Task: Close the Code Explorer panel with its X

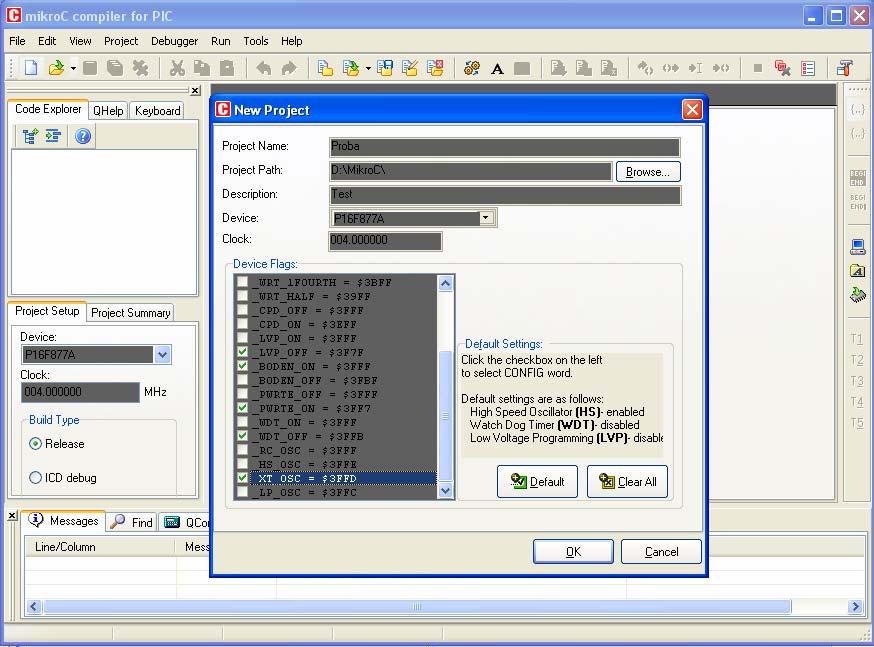Action: coord(195,90)
